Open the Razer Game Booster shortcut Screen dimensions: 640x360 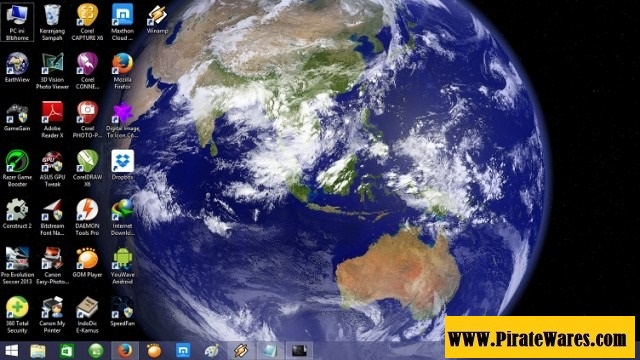pos(17,168)
